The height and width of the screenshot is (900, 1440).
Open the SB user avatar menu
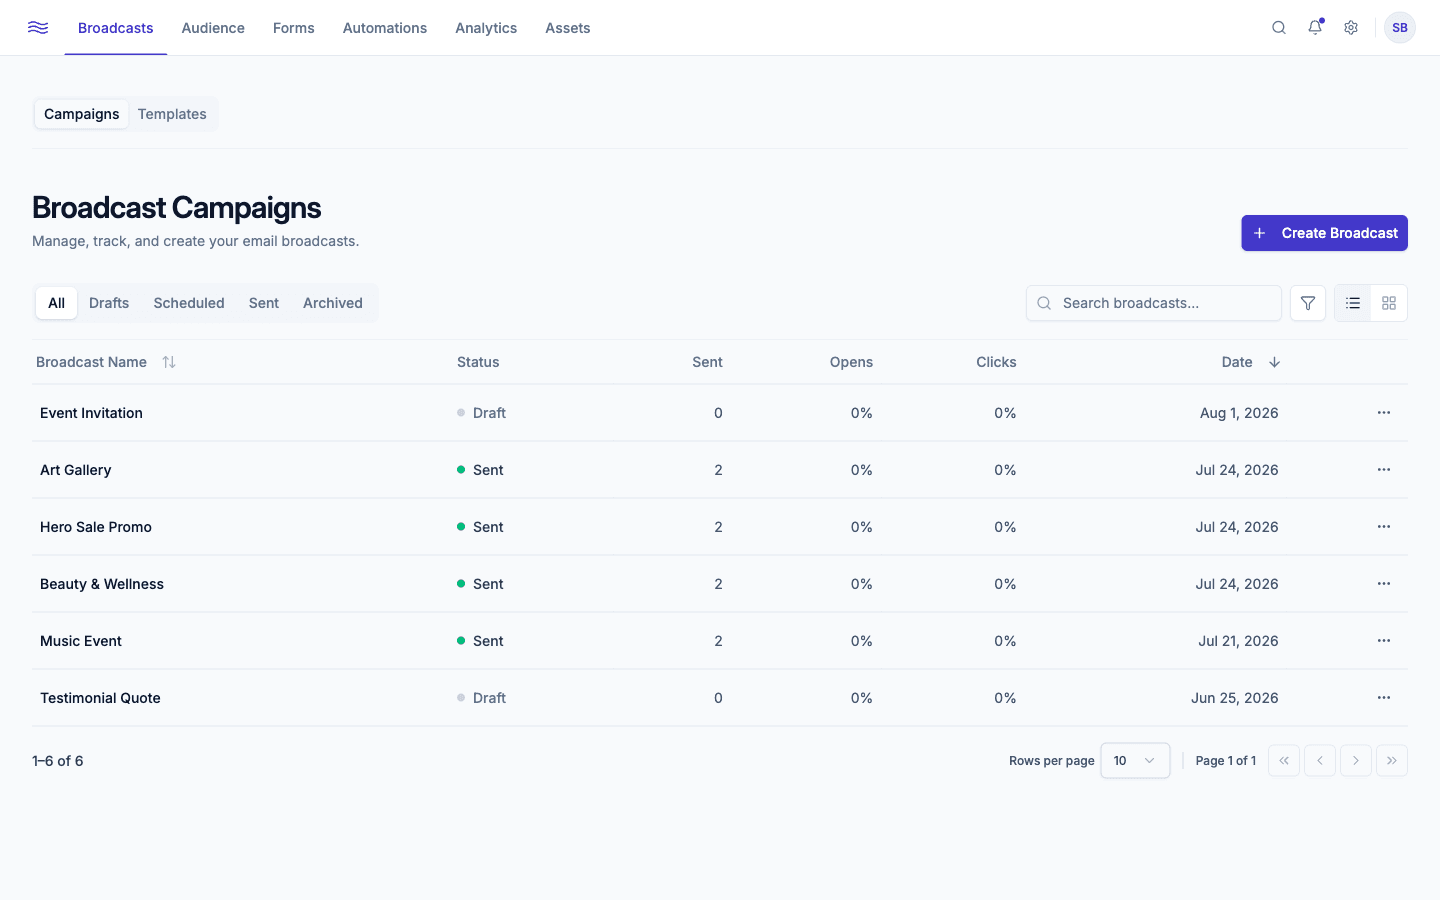1400,28
